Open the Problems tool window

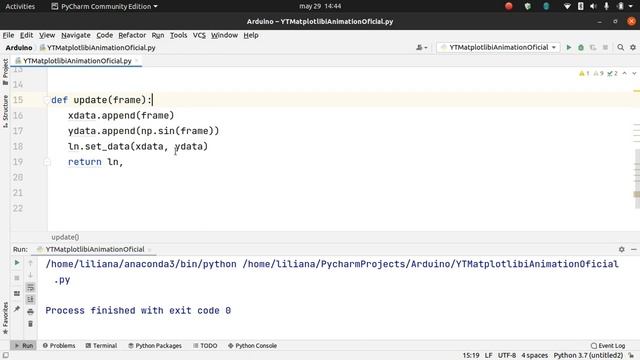(59, 346)
